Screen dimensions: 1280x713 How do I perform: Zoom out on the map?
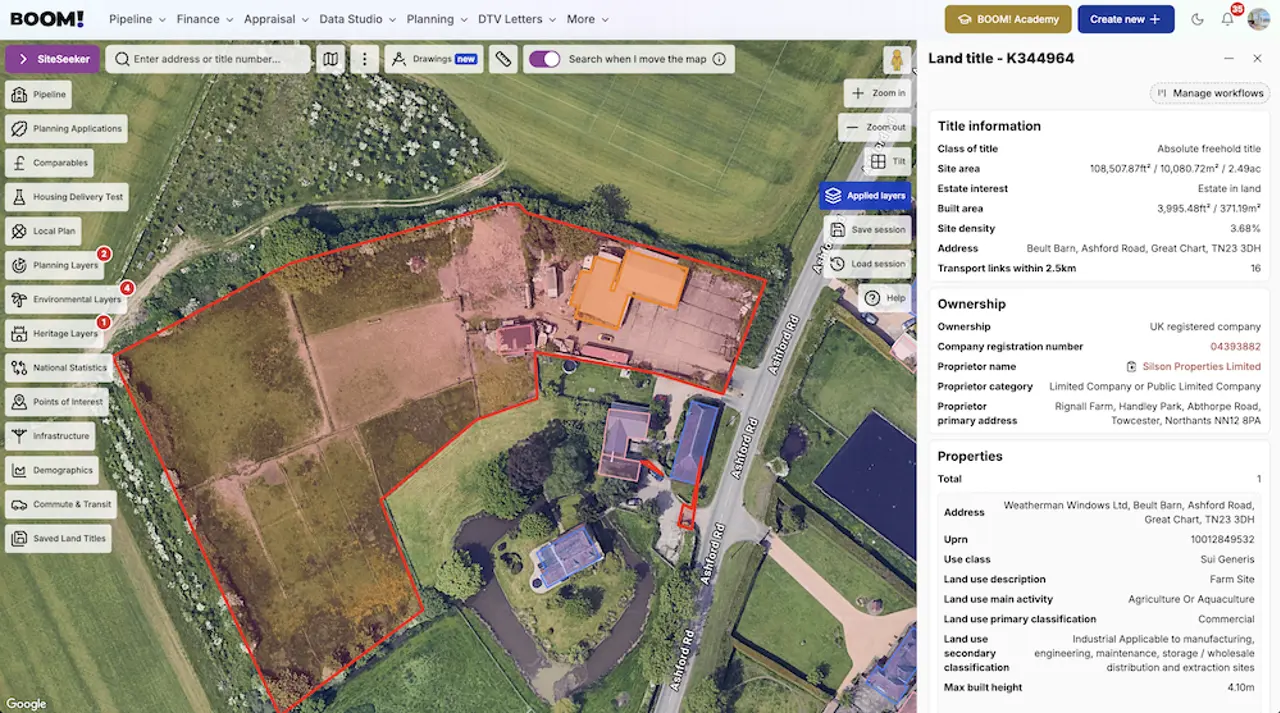click(x=874, y=127)
